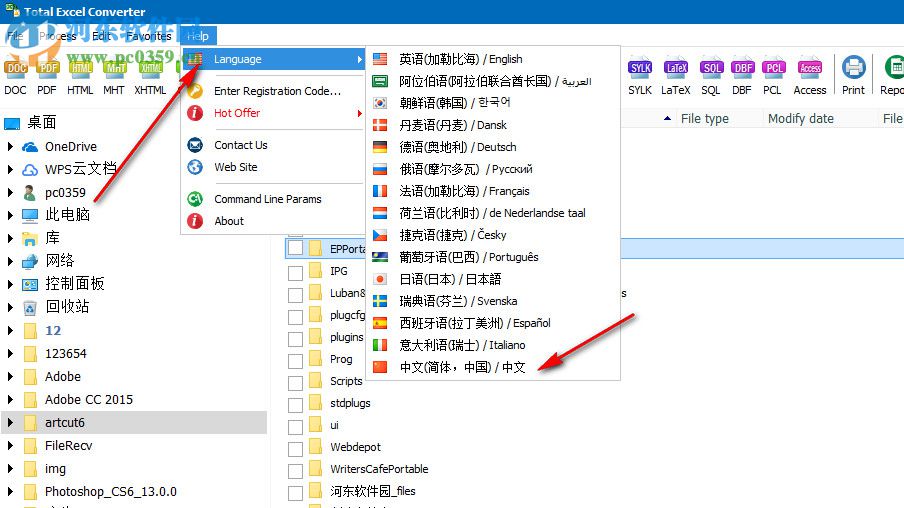Click the WPS云文档 cloud icon
Image resolution: width=904 pixels, height=508 pixels.
point(30,170)
